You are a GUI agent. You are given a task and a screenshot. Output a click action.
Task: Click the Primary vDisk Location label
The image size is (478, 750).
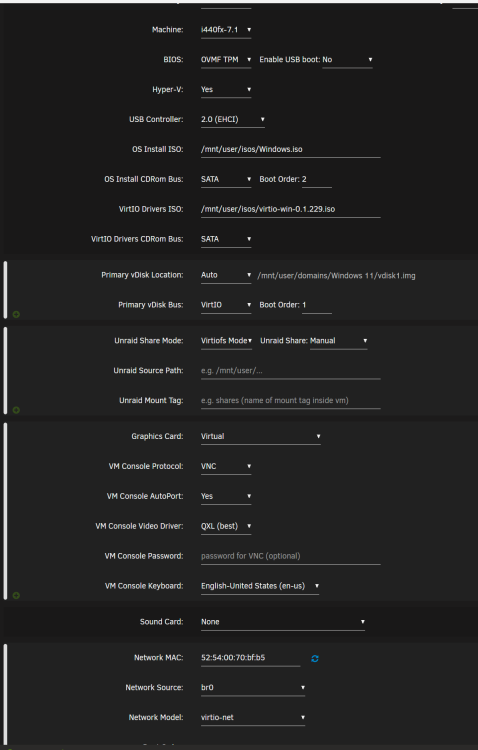point(142,275)
